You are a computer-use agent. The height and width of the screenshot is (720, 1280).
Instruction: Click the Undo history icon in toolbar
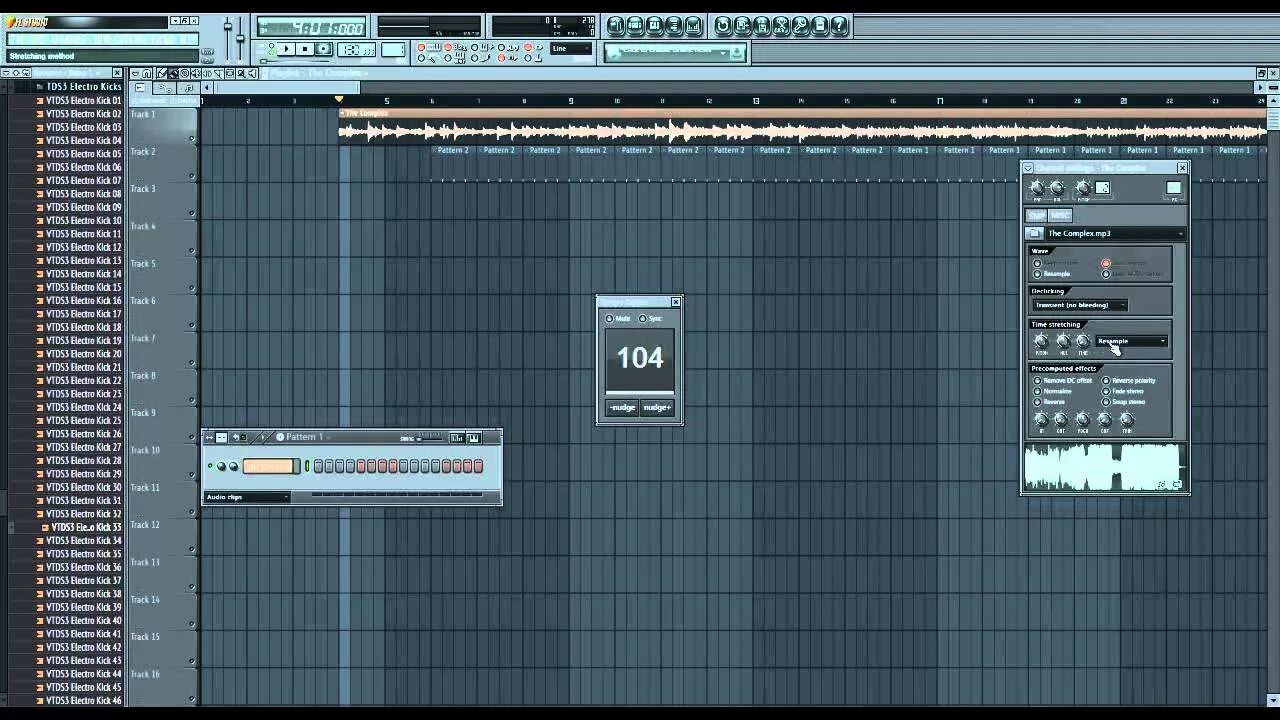722,26
